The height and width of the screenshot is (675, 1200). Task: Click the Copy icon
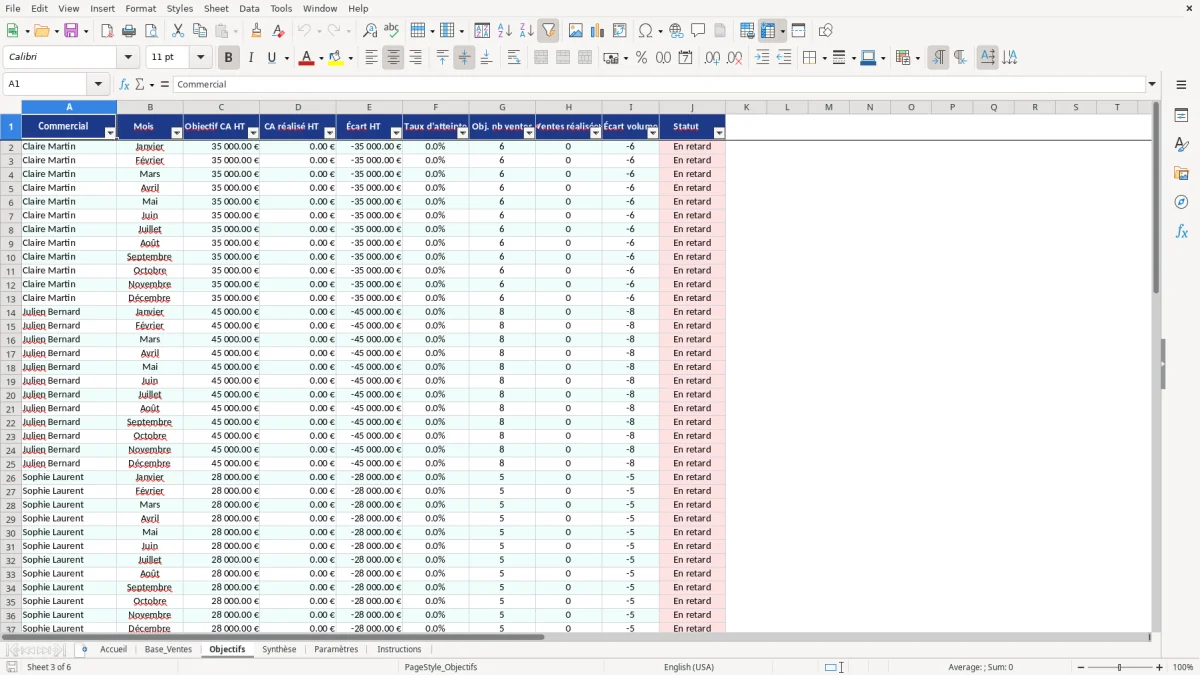(x=200, y=31)
